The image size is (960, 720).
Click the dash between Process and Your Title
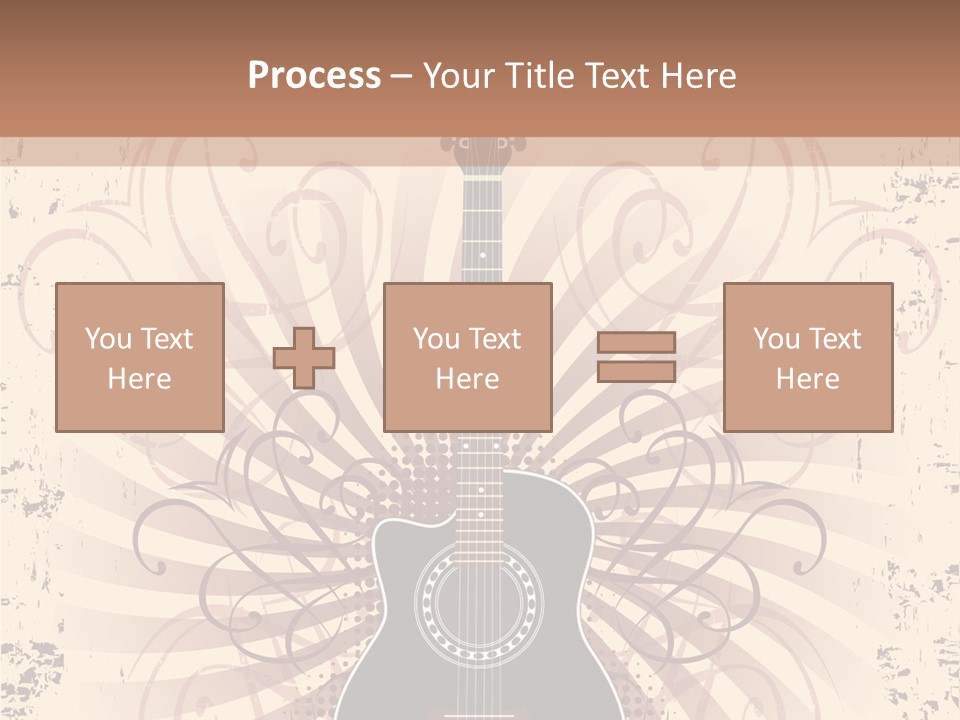pyautogui.click(x=401, y=76)
